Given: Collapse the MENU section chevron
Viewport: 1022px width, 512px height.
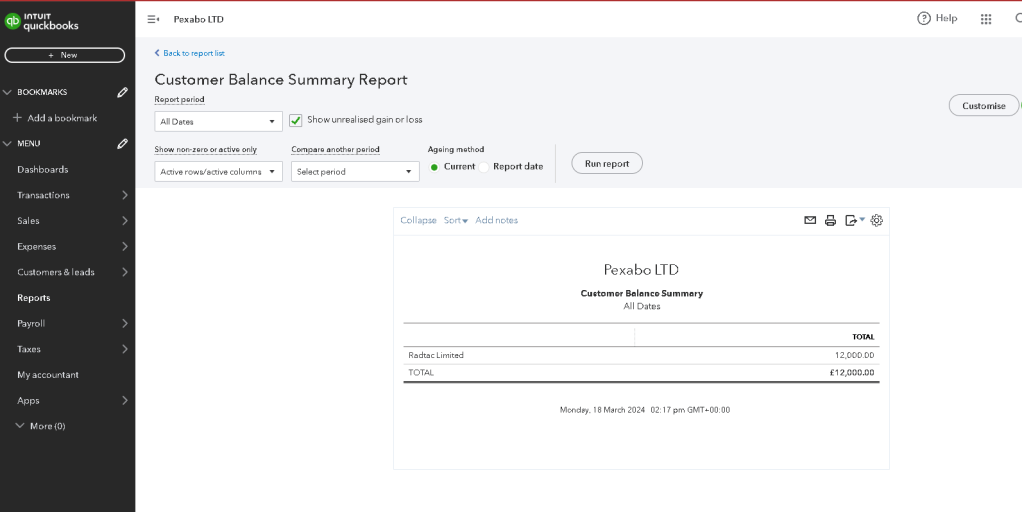Looking at the screenshot, I should point(7,143).
